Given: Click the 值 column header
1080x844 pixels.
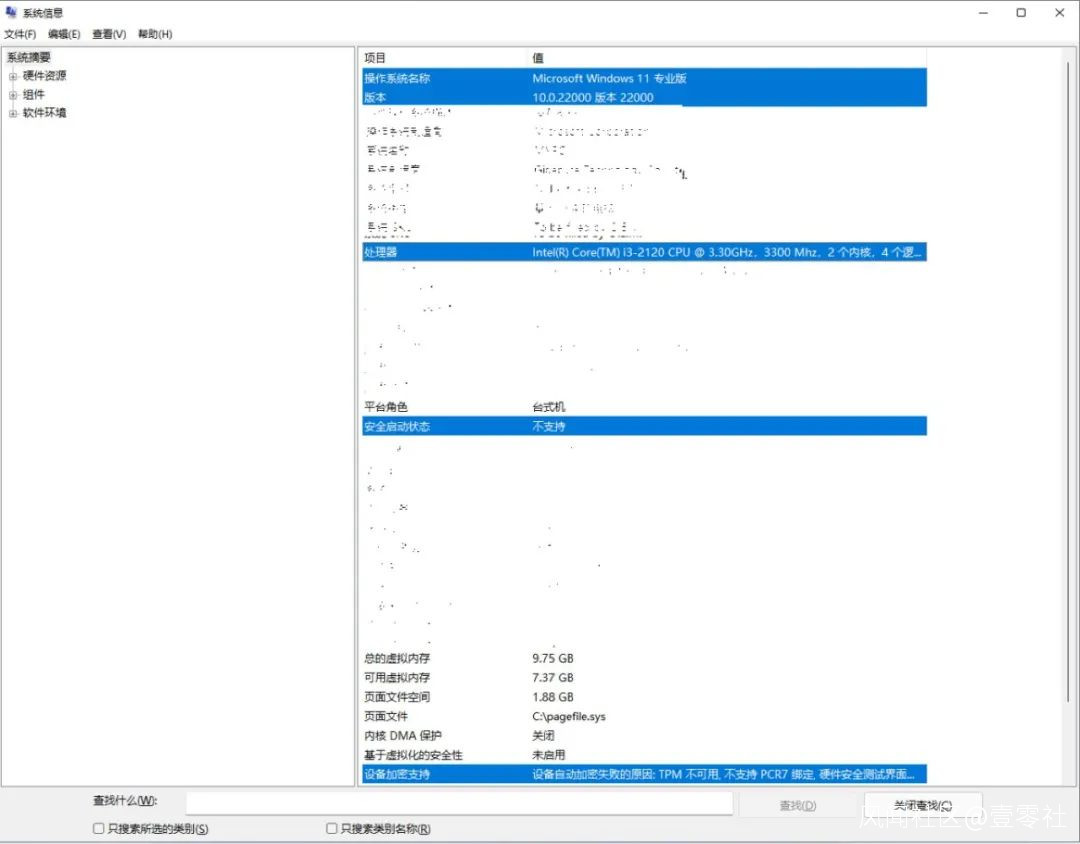Looking at the screenshot, I should pos(727,58).
